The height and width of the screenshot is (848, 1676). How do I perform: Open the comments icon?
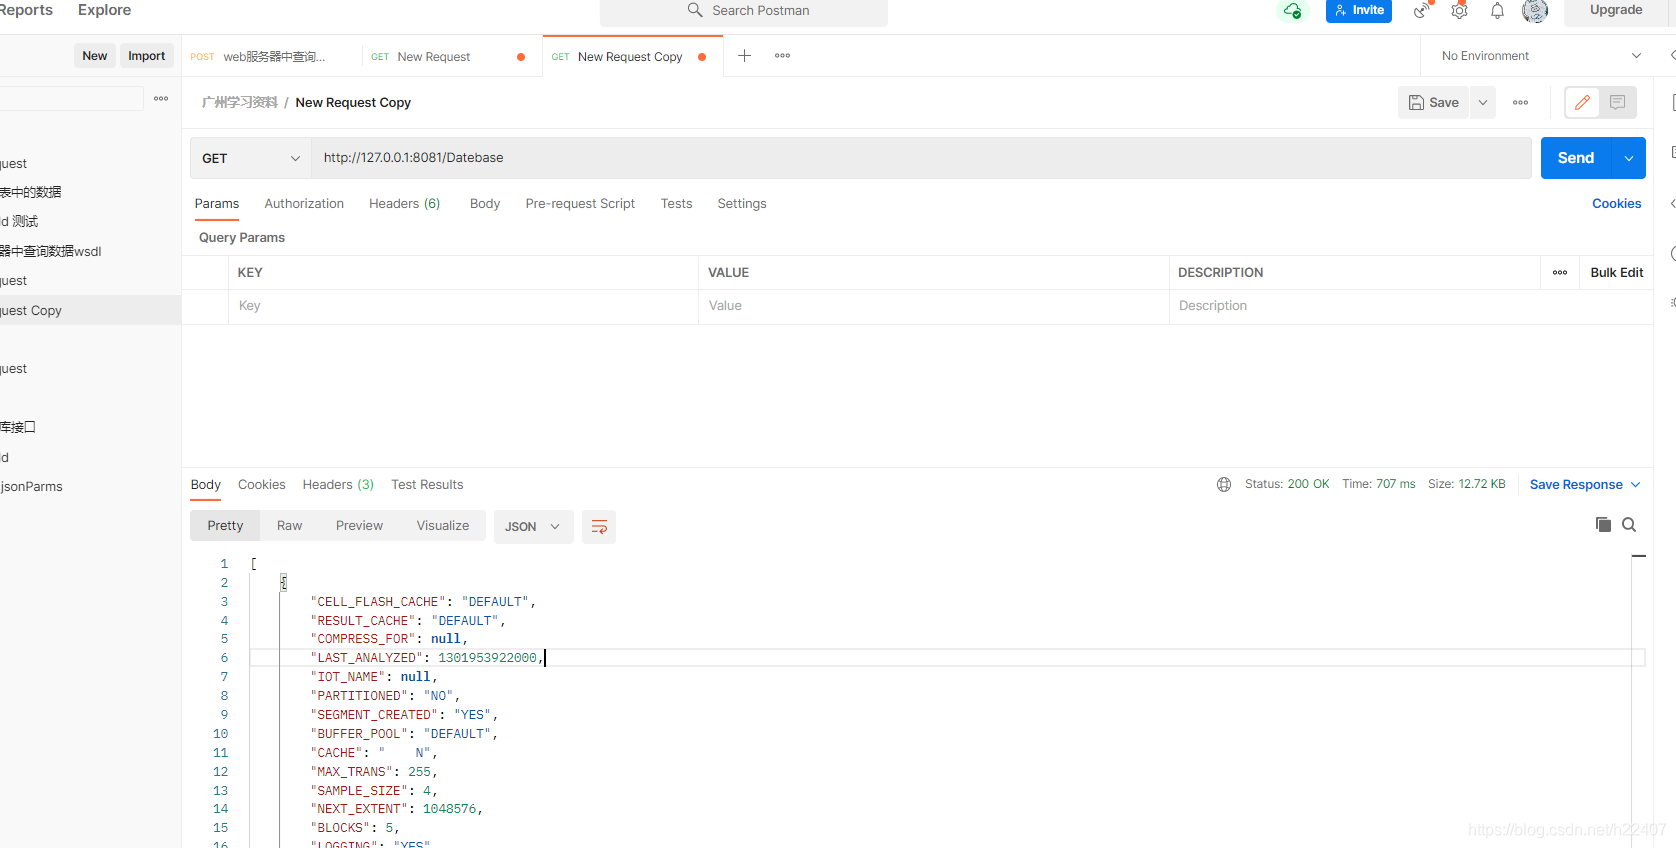pyautogui.click(x=1618, y=102)
